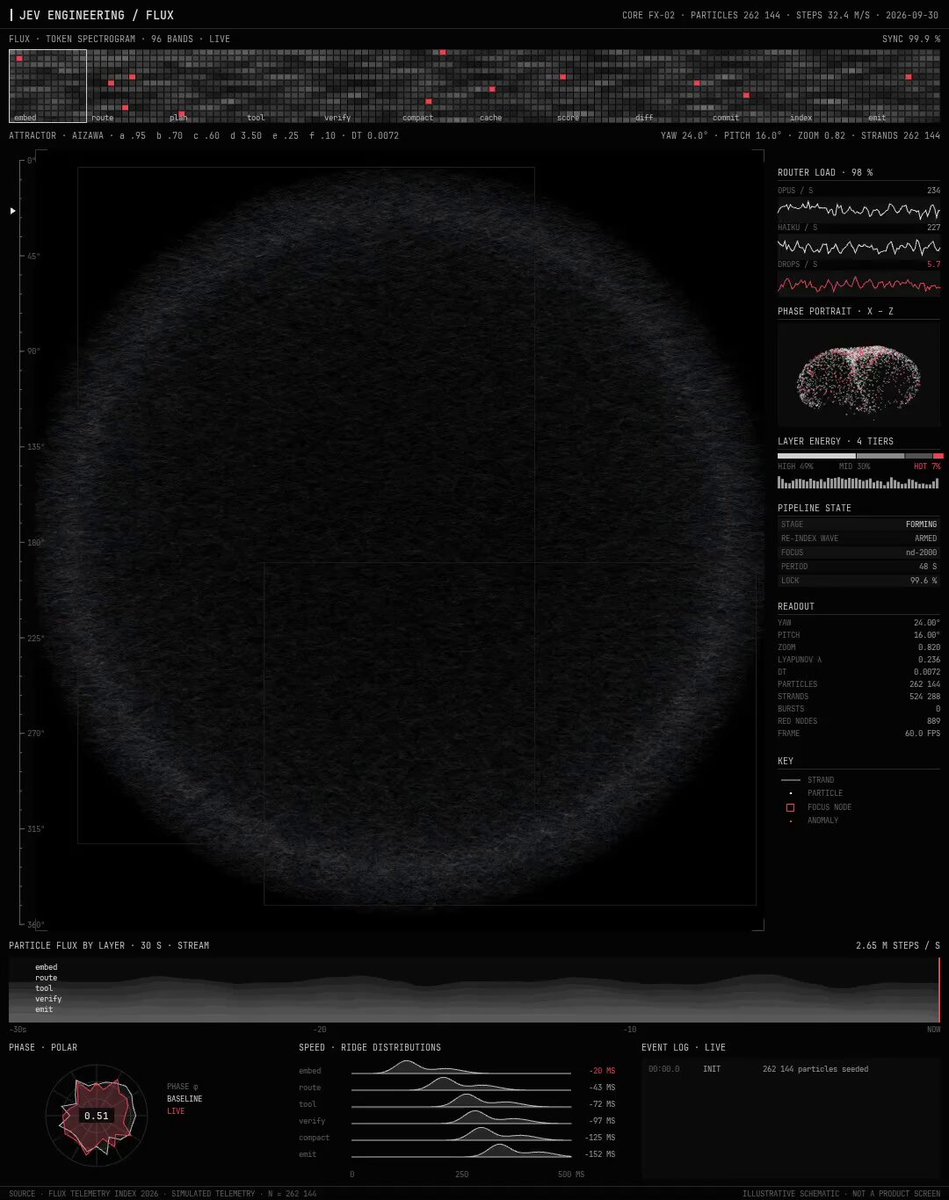Select the FOCUS value nd-2000
Viewport: 949px width, 1200px height.
coord(921,552)
